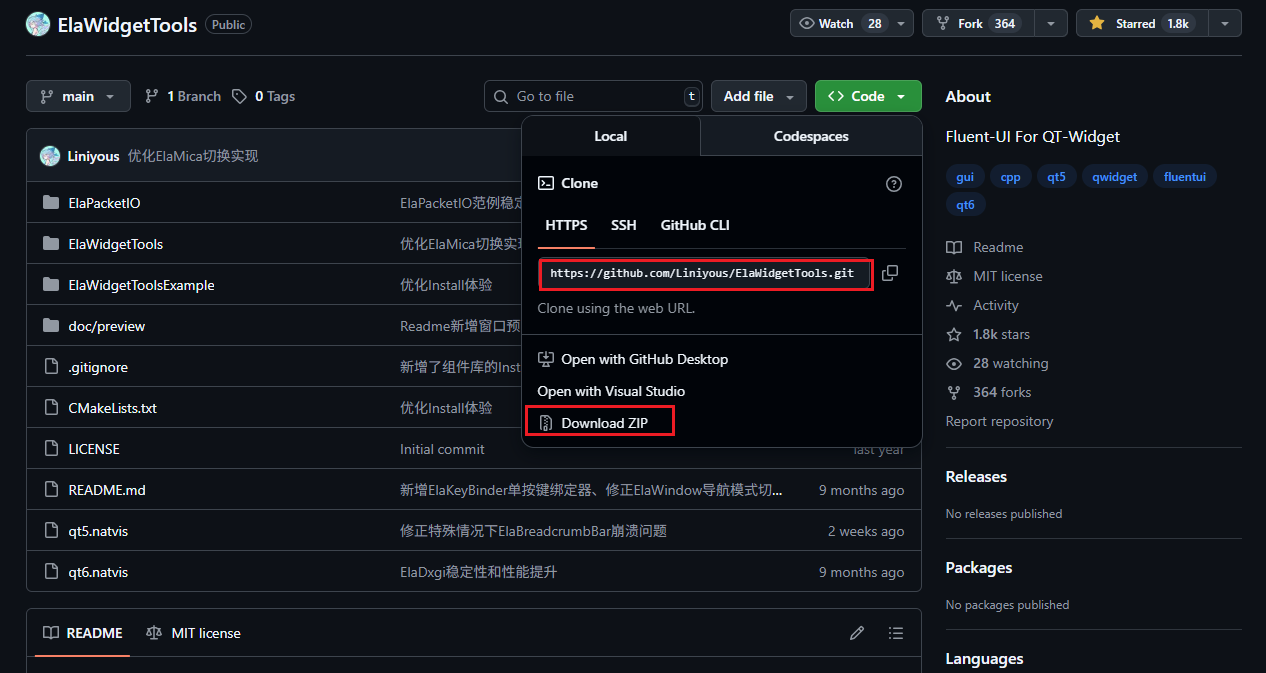Open the ElaWidgetTools folder link
The width and height of the screenshot is (1266, 673).
click(x=116, y=244)
